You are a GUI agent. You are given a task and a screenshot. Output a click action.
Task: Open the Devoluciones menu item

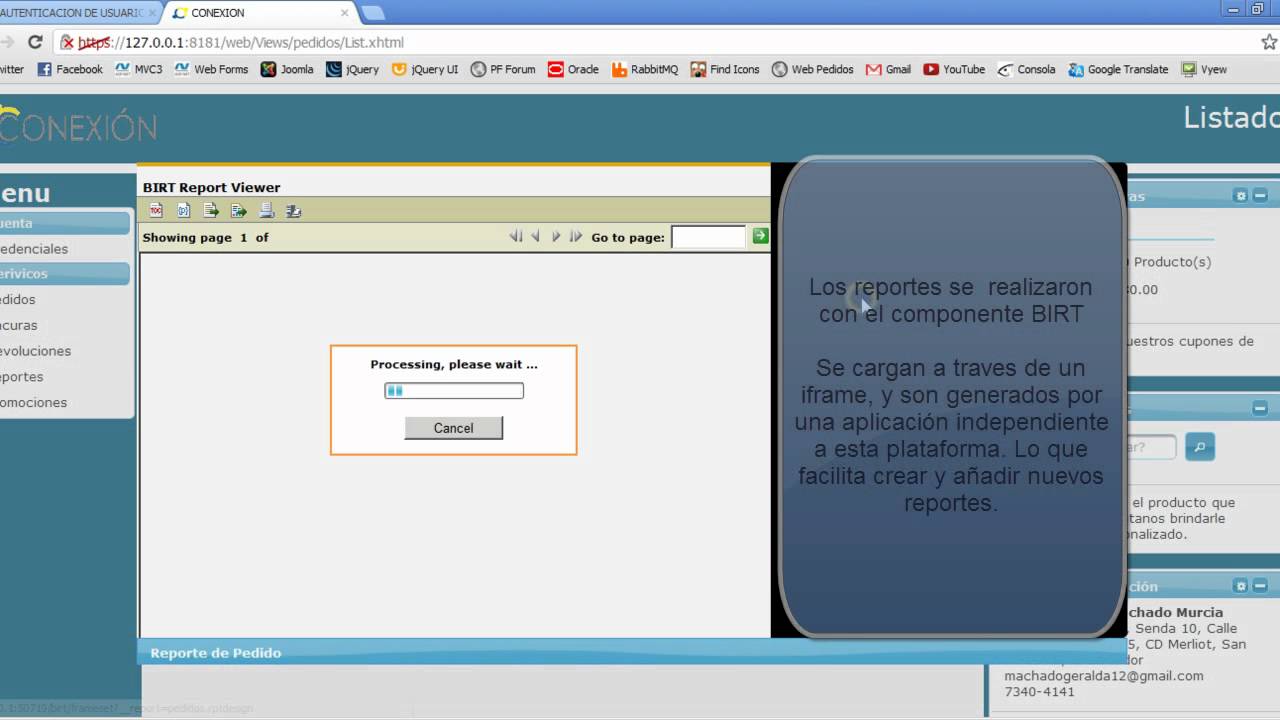pos(36,351)
